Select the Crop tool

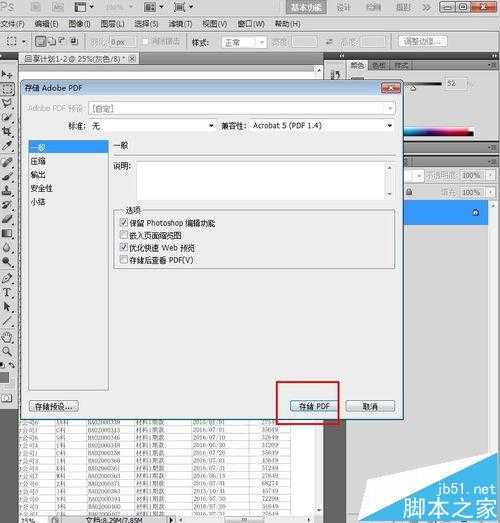[x=7, y=131]
